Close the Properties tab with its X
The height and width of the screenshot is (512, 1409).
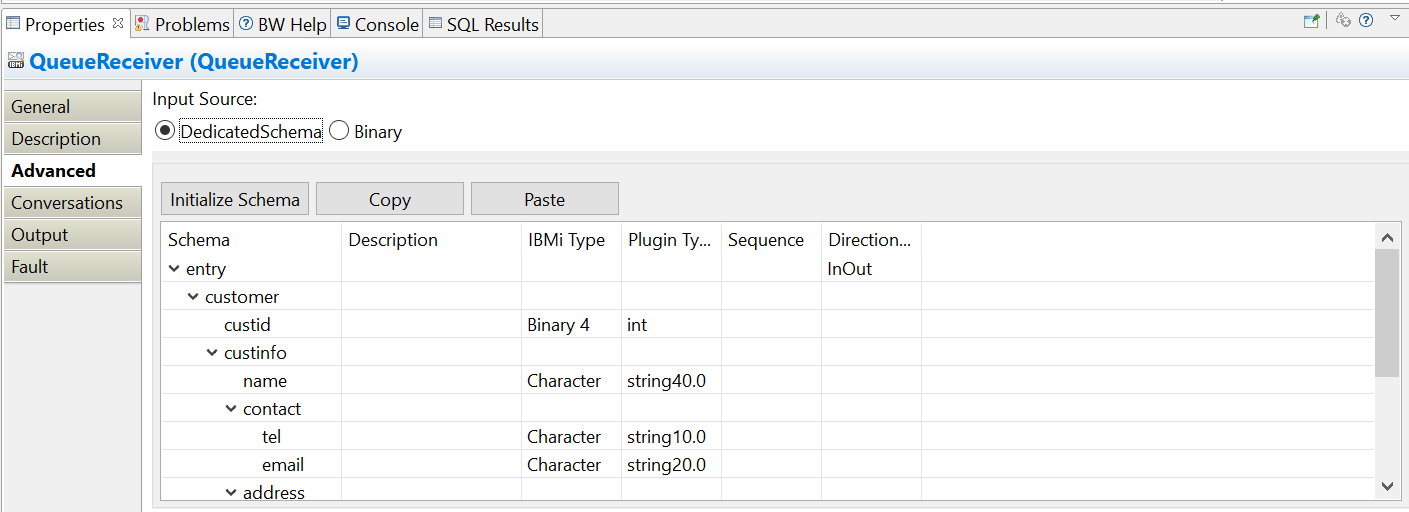(x=118, y=22)
